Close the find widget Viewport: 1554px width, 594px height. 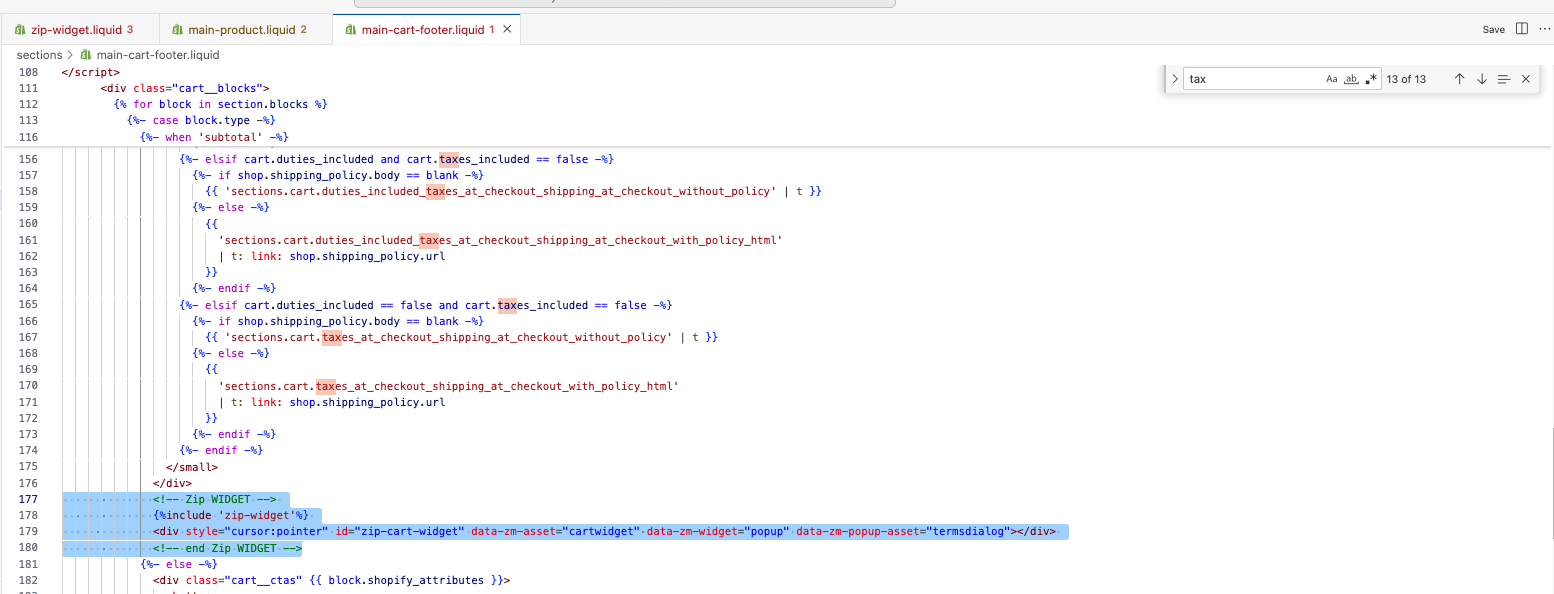tap(1525, 79)
